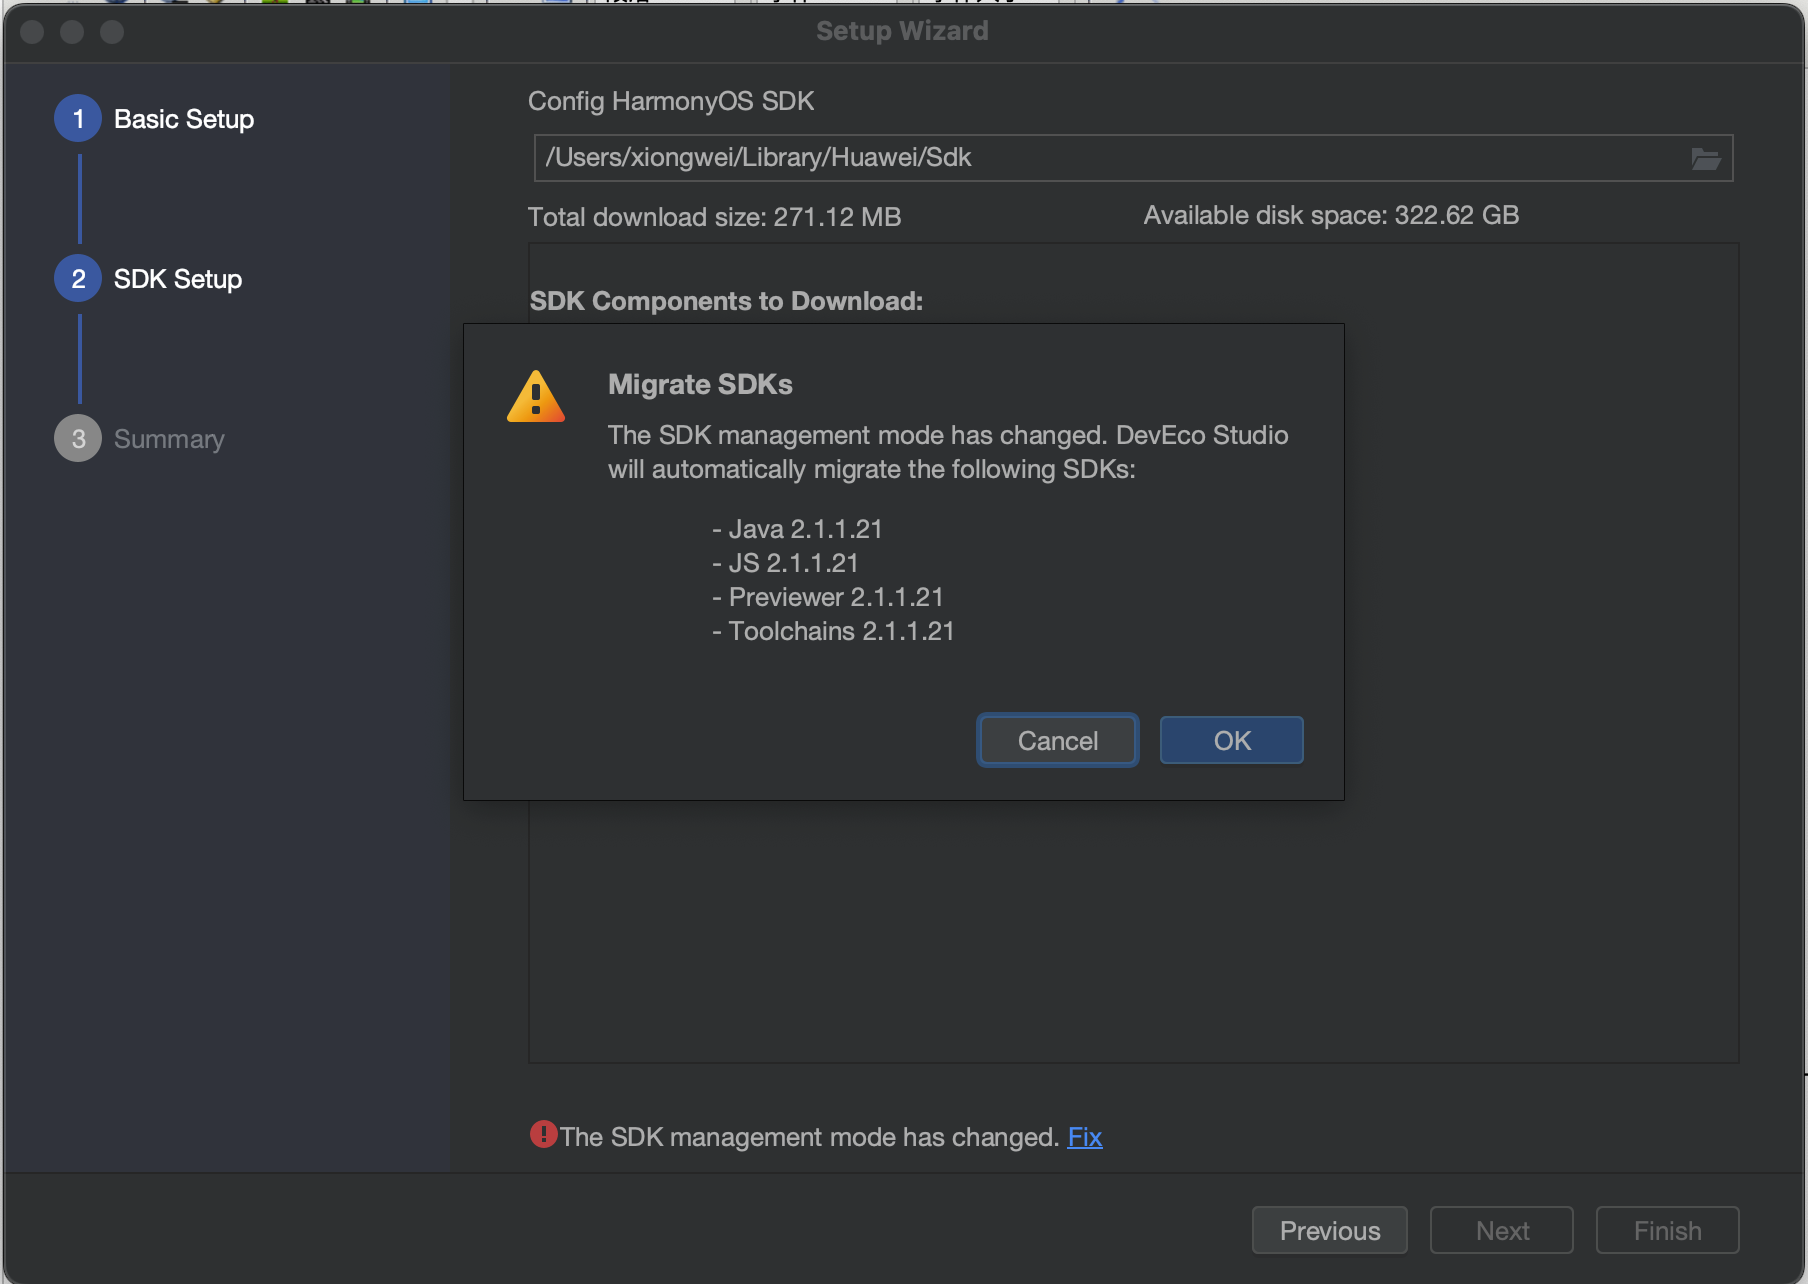Click the Total download size 271.12 MB text

714,217
